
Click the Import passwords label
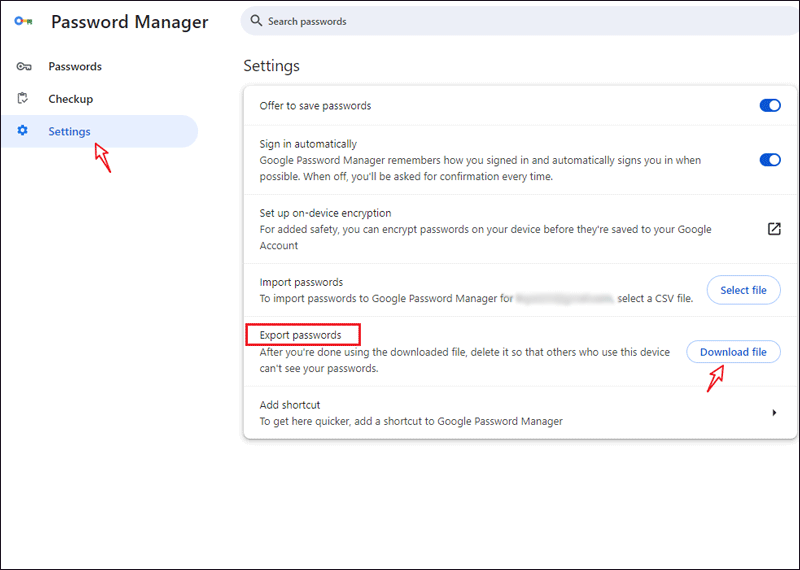301,282
